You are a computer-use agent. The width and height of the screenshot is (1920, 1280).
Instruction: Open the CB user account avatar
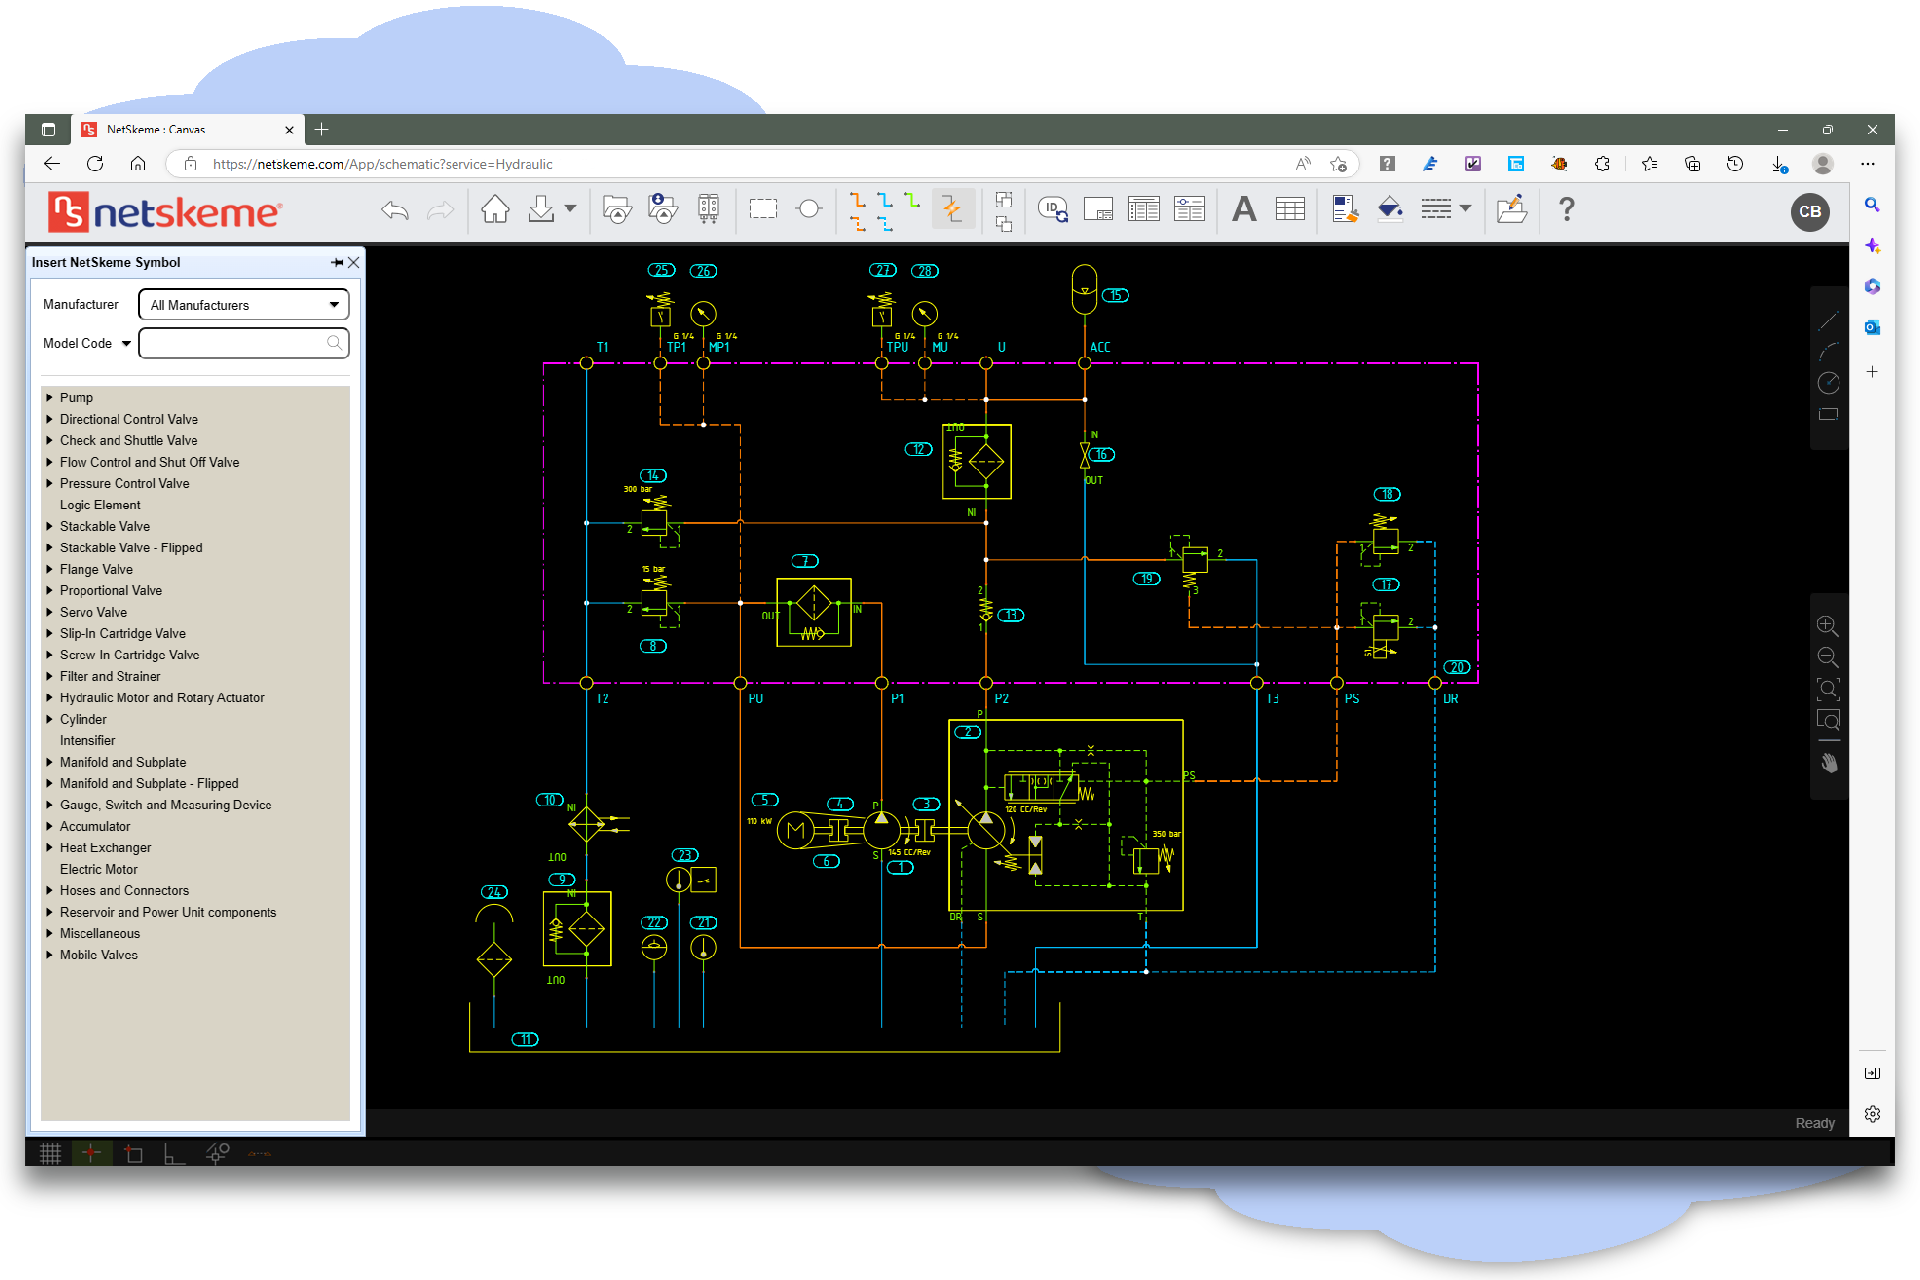(1810, 212)
